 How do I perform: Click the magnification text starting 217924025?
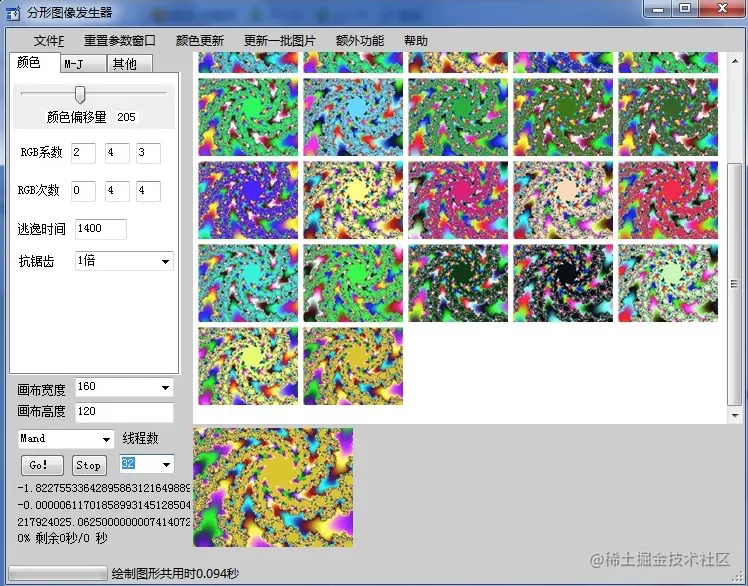pos(104,522)
